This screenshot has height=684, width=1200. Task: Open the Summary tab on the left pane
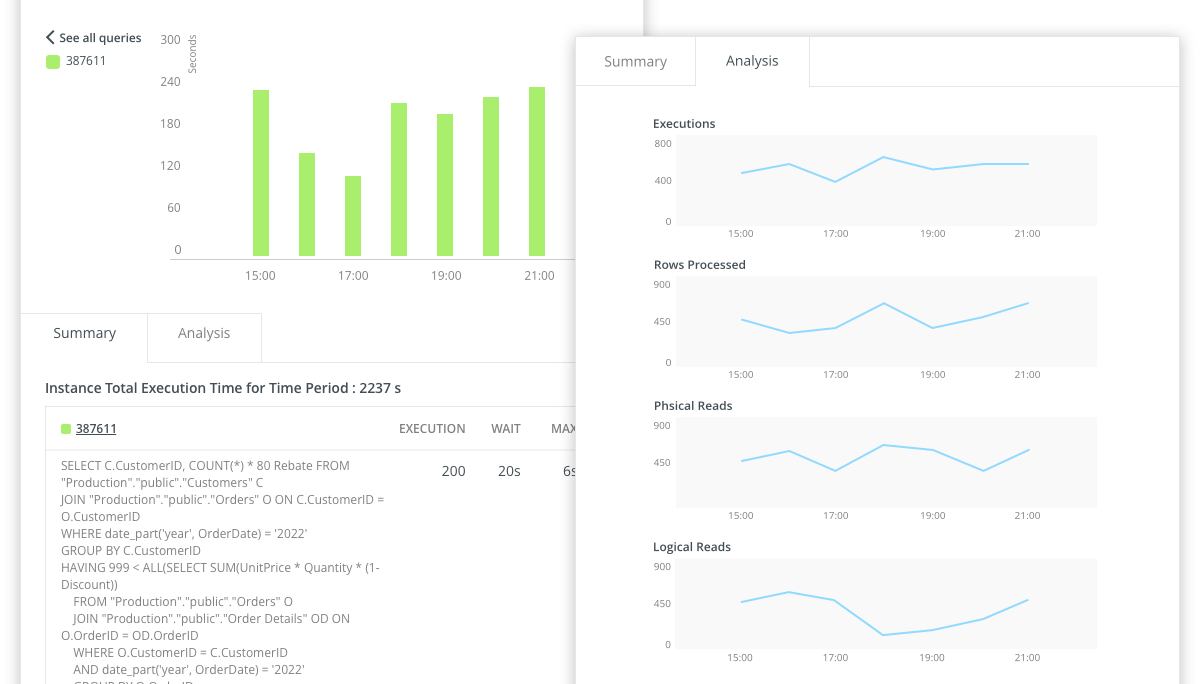(x=84, y=332)
